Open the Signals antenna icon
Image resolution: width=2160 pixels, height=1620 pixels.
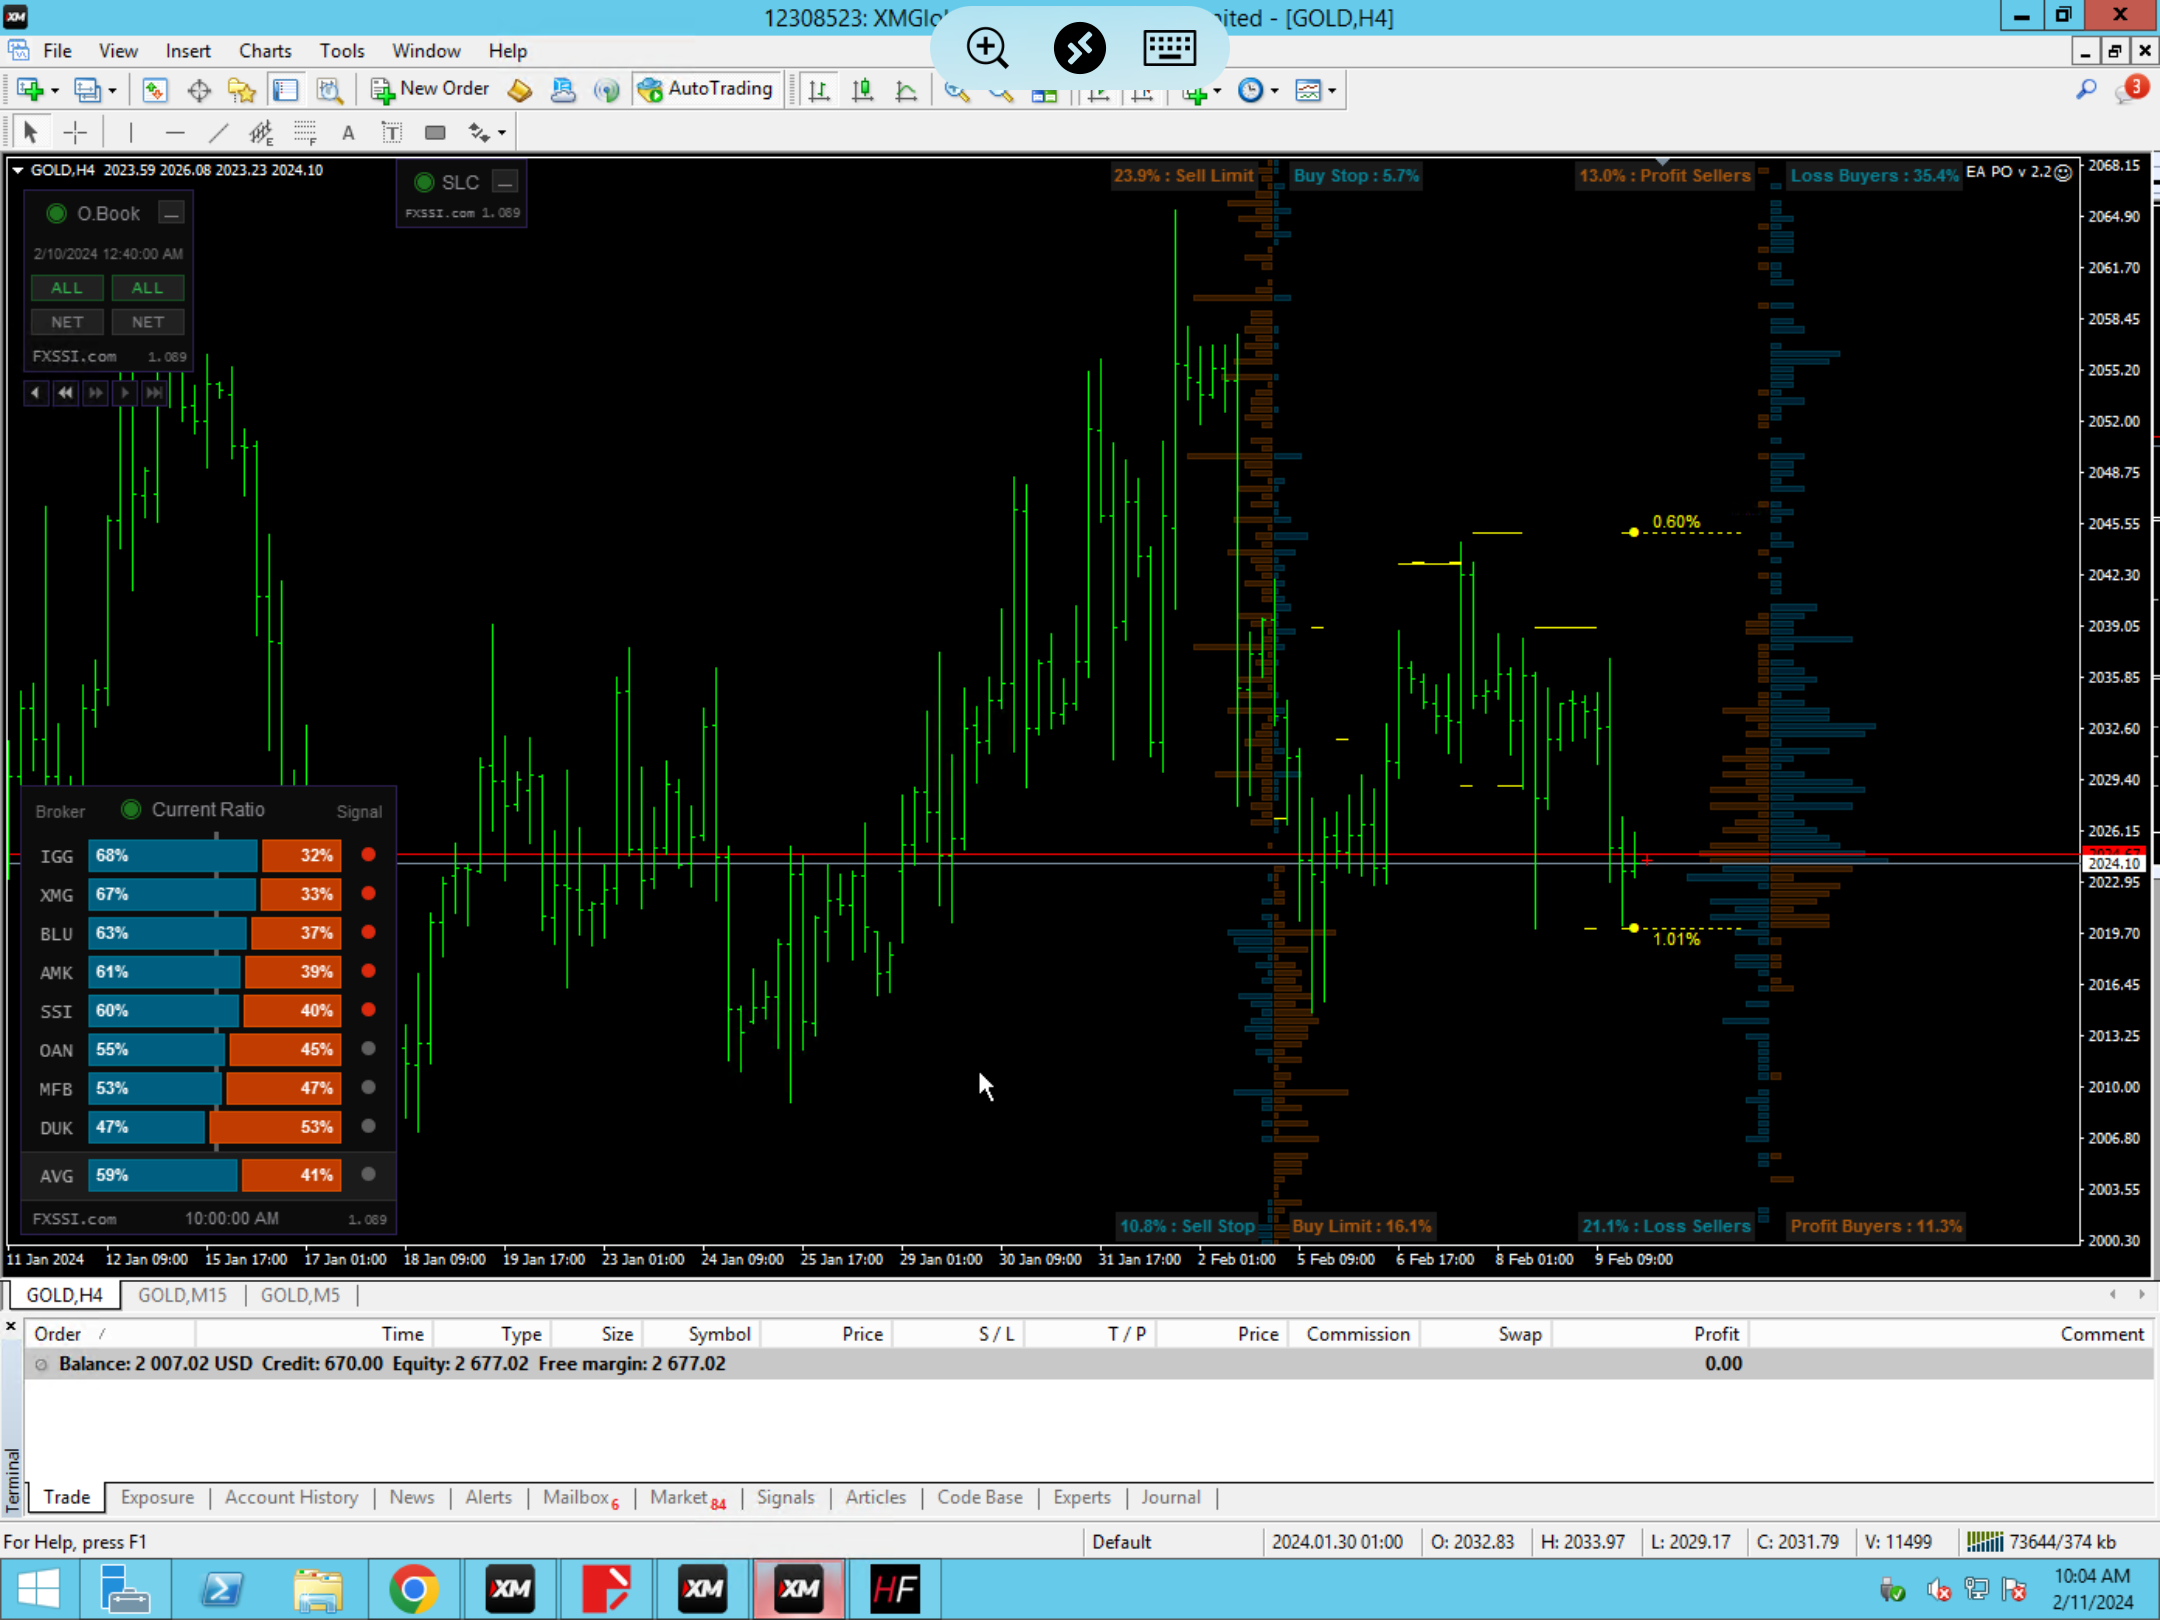[x=606, y=90]
